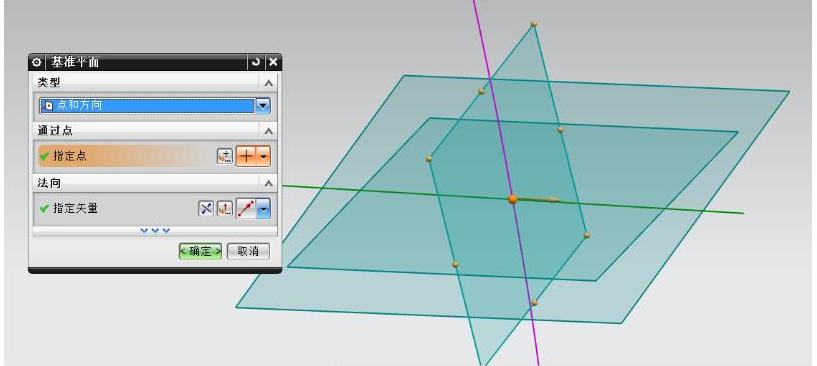Click the Reverse Direction icon
817x366 pixels.
point(206,209)
